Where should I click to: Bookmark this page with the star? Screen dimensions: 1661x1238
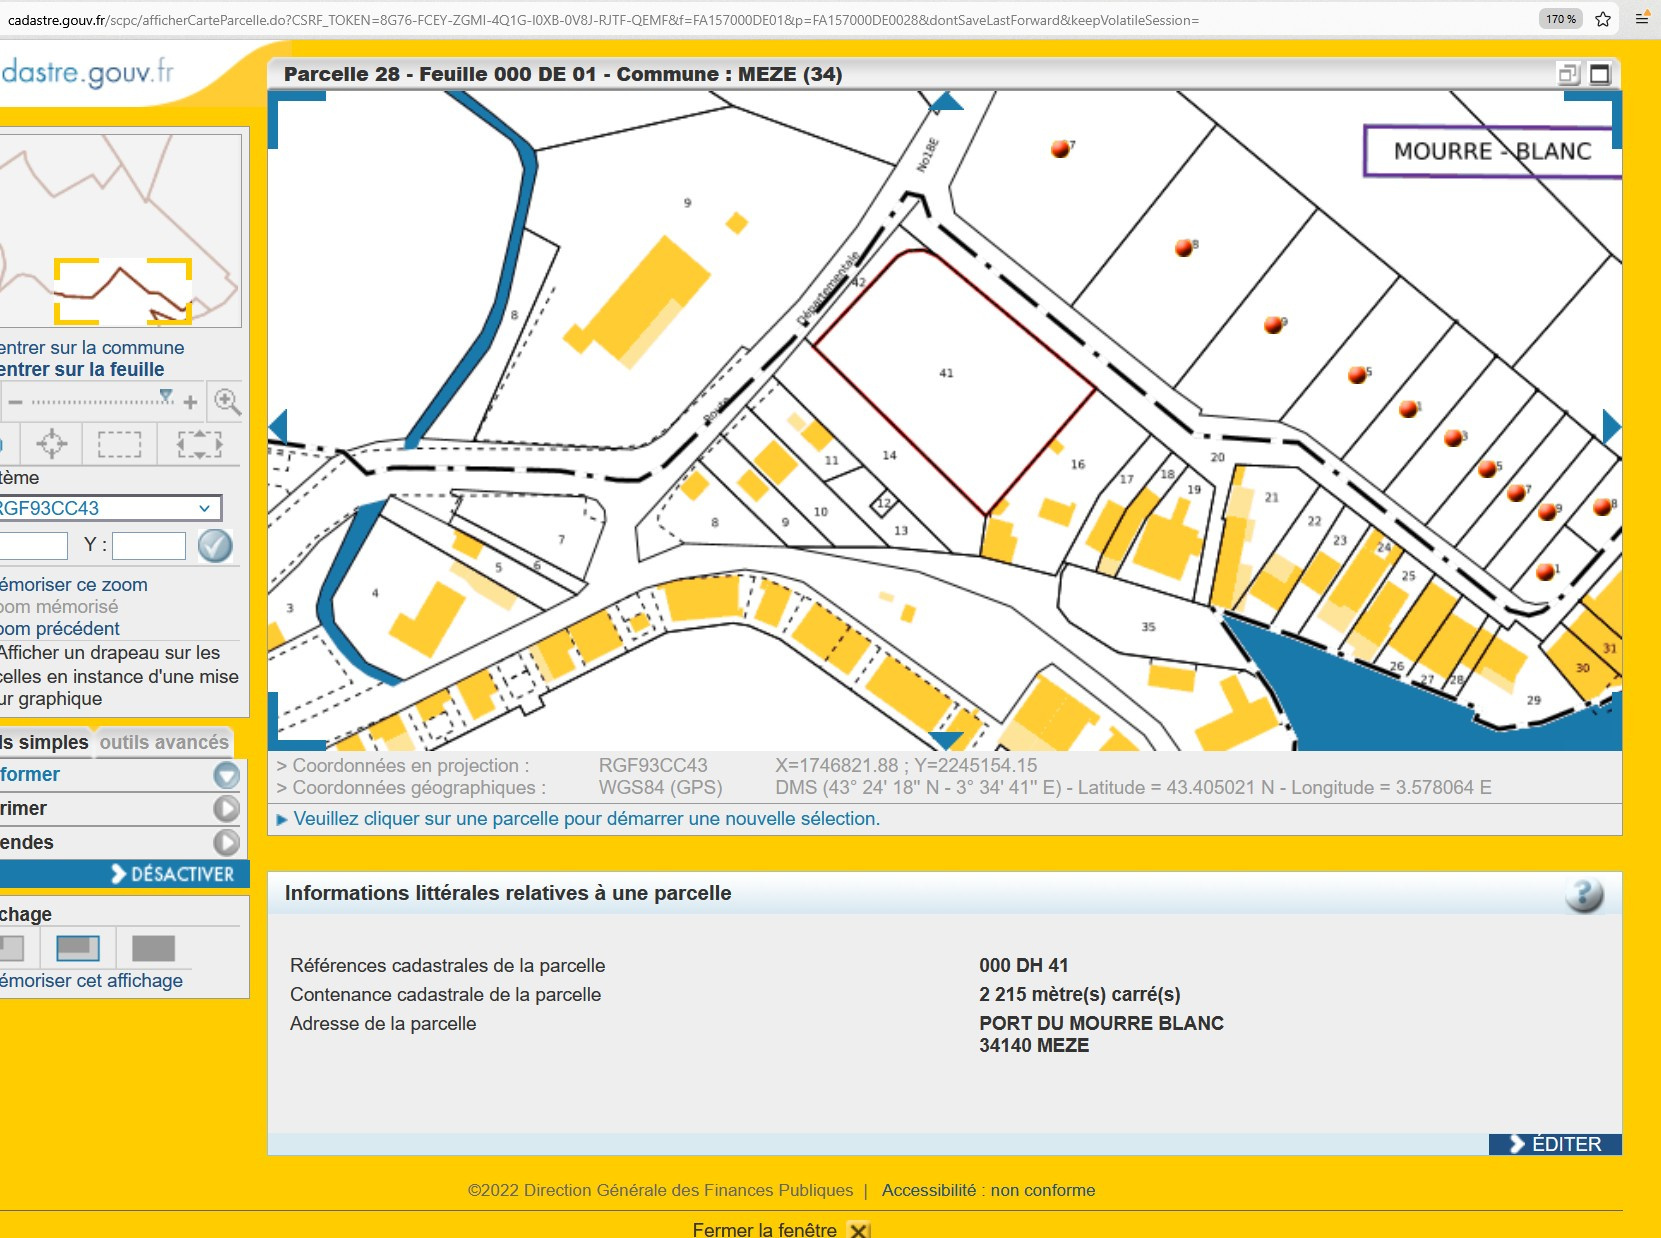coord(1603,19)
